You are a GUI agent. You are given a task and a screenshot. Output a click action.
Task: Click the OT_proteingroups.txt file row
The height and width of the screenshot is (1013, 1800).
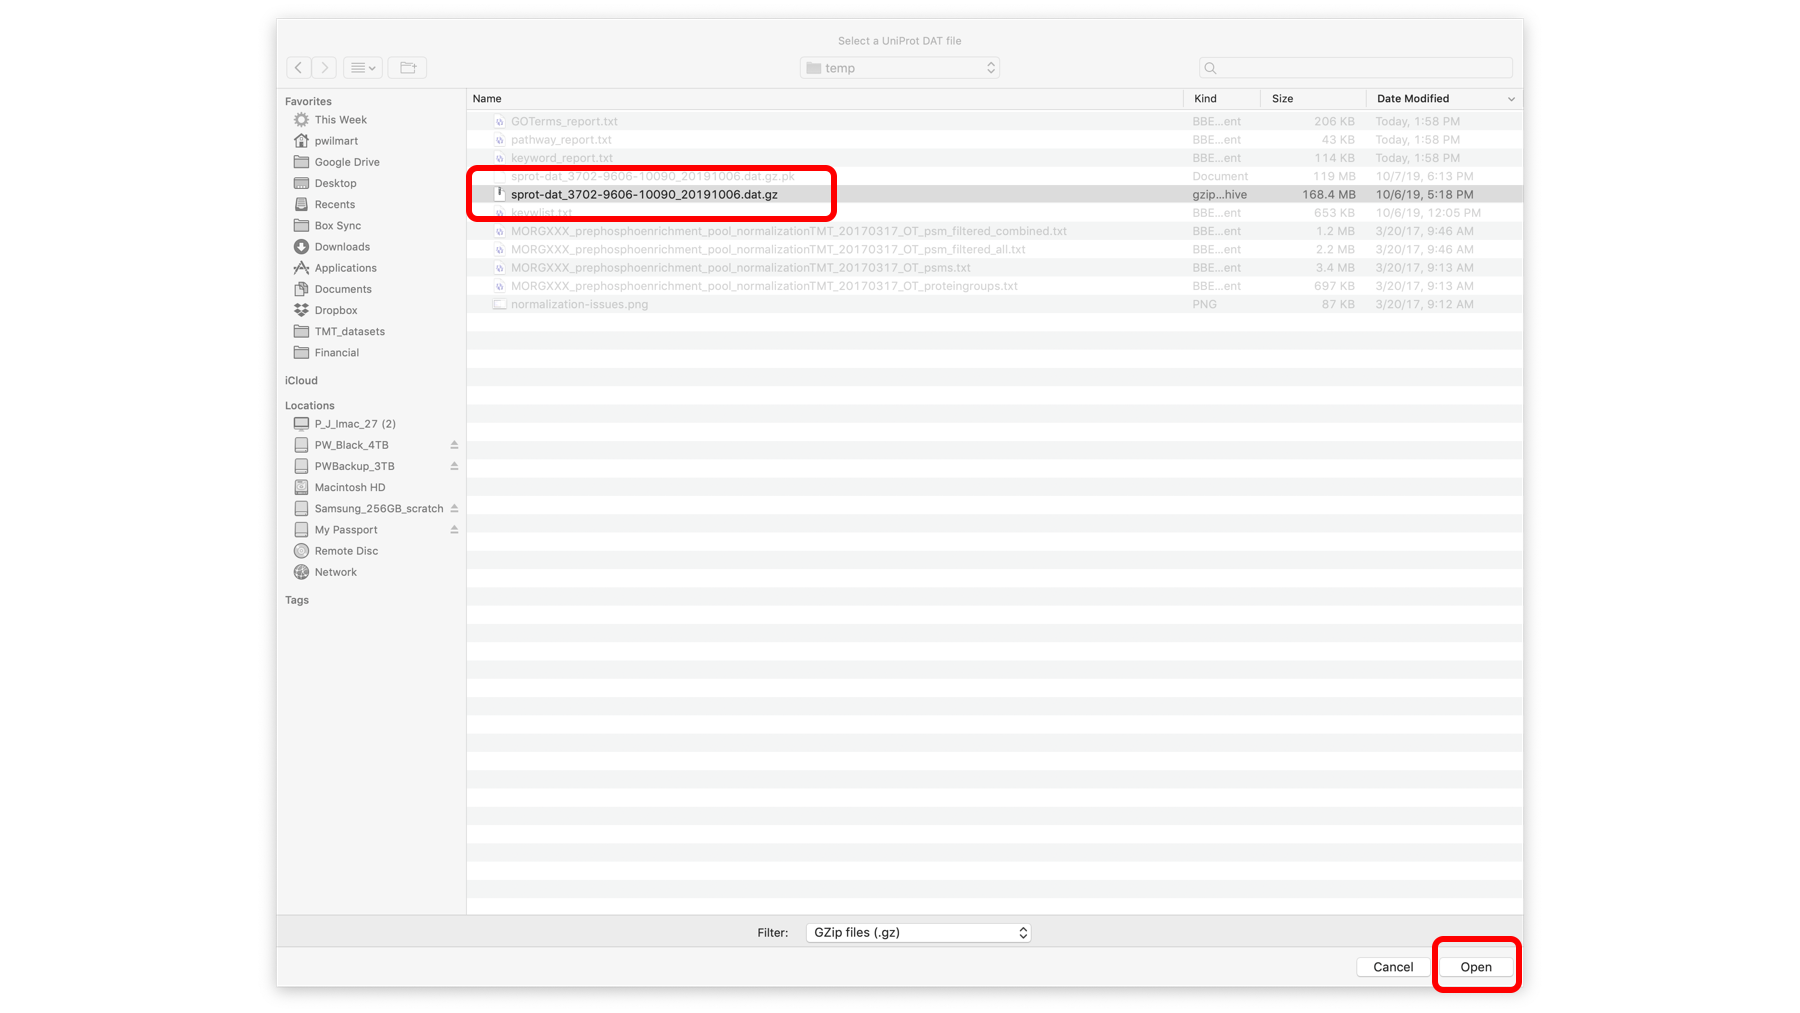(995, 286)
